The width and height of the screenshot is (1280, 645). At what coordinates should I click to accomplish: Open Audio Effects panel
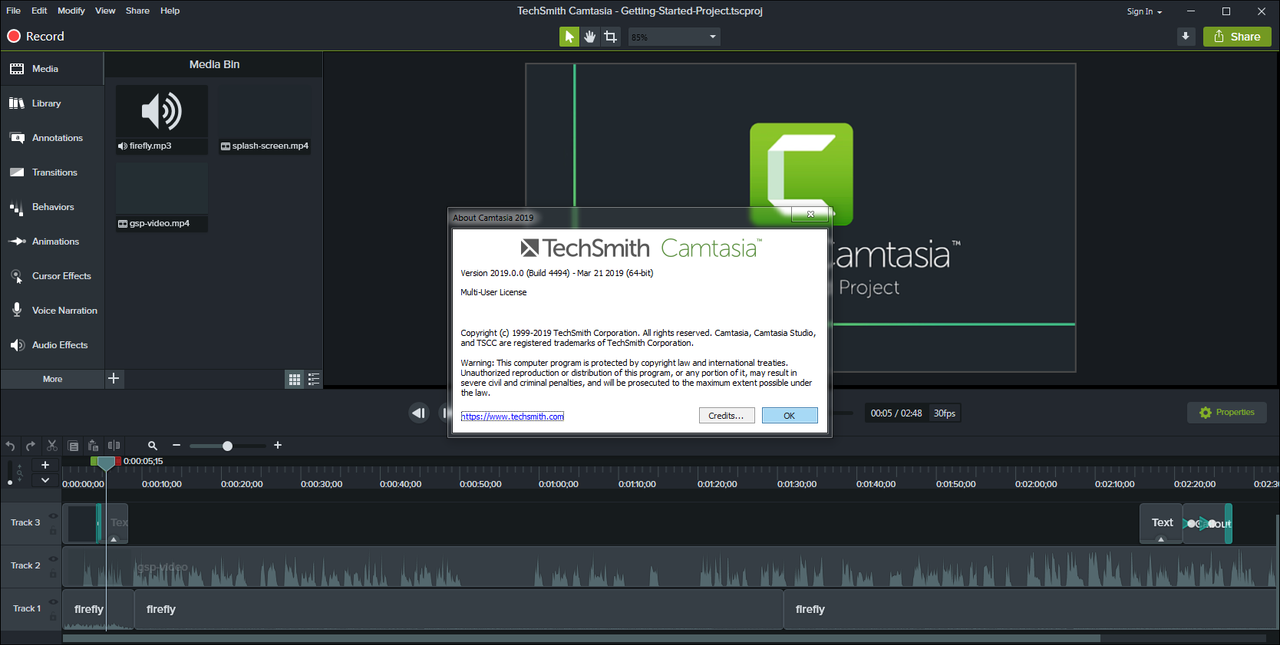[52, 345]
